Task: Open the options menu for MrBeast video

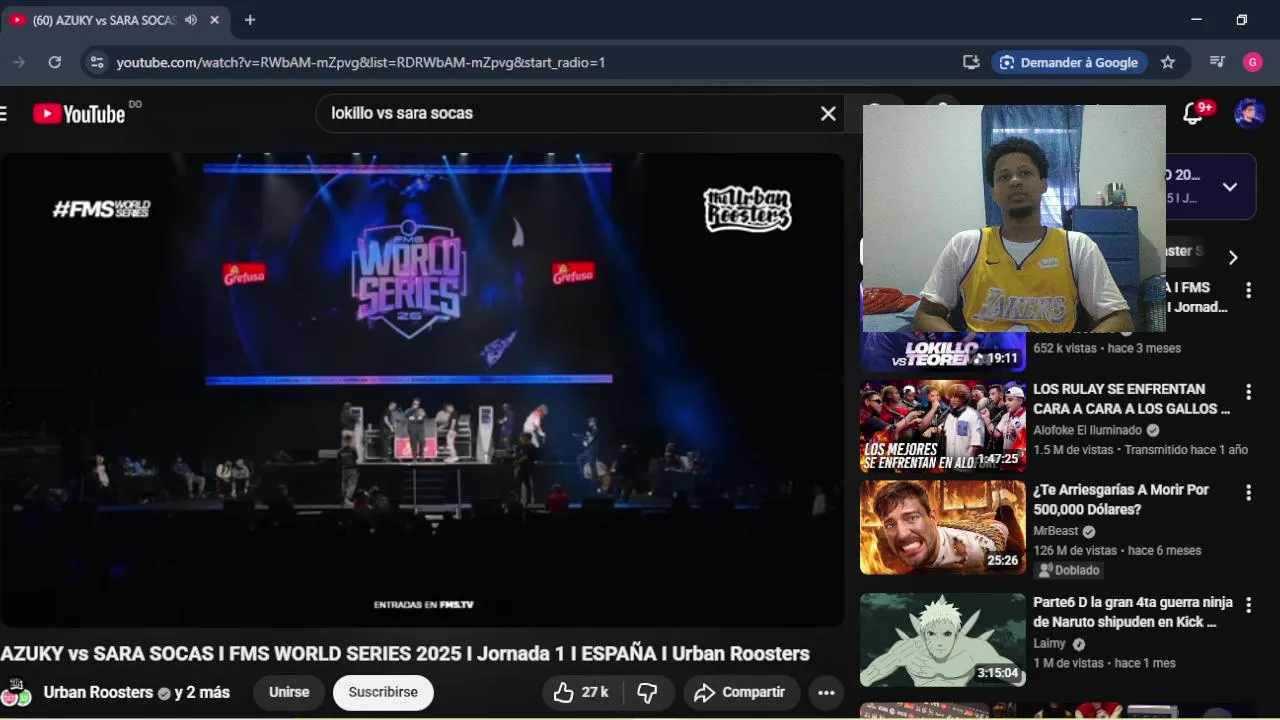Action: 1248,493
